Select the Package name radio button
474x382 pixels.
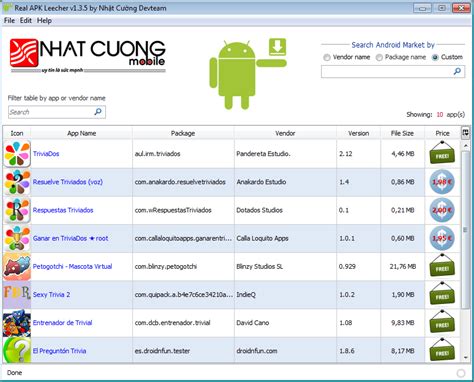point(379,57)
